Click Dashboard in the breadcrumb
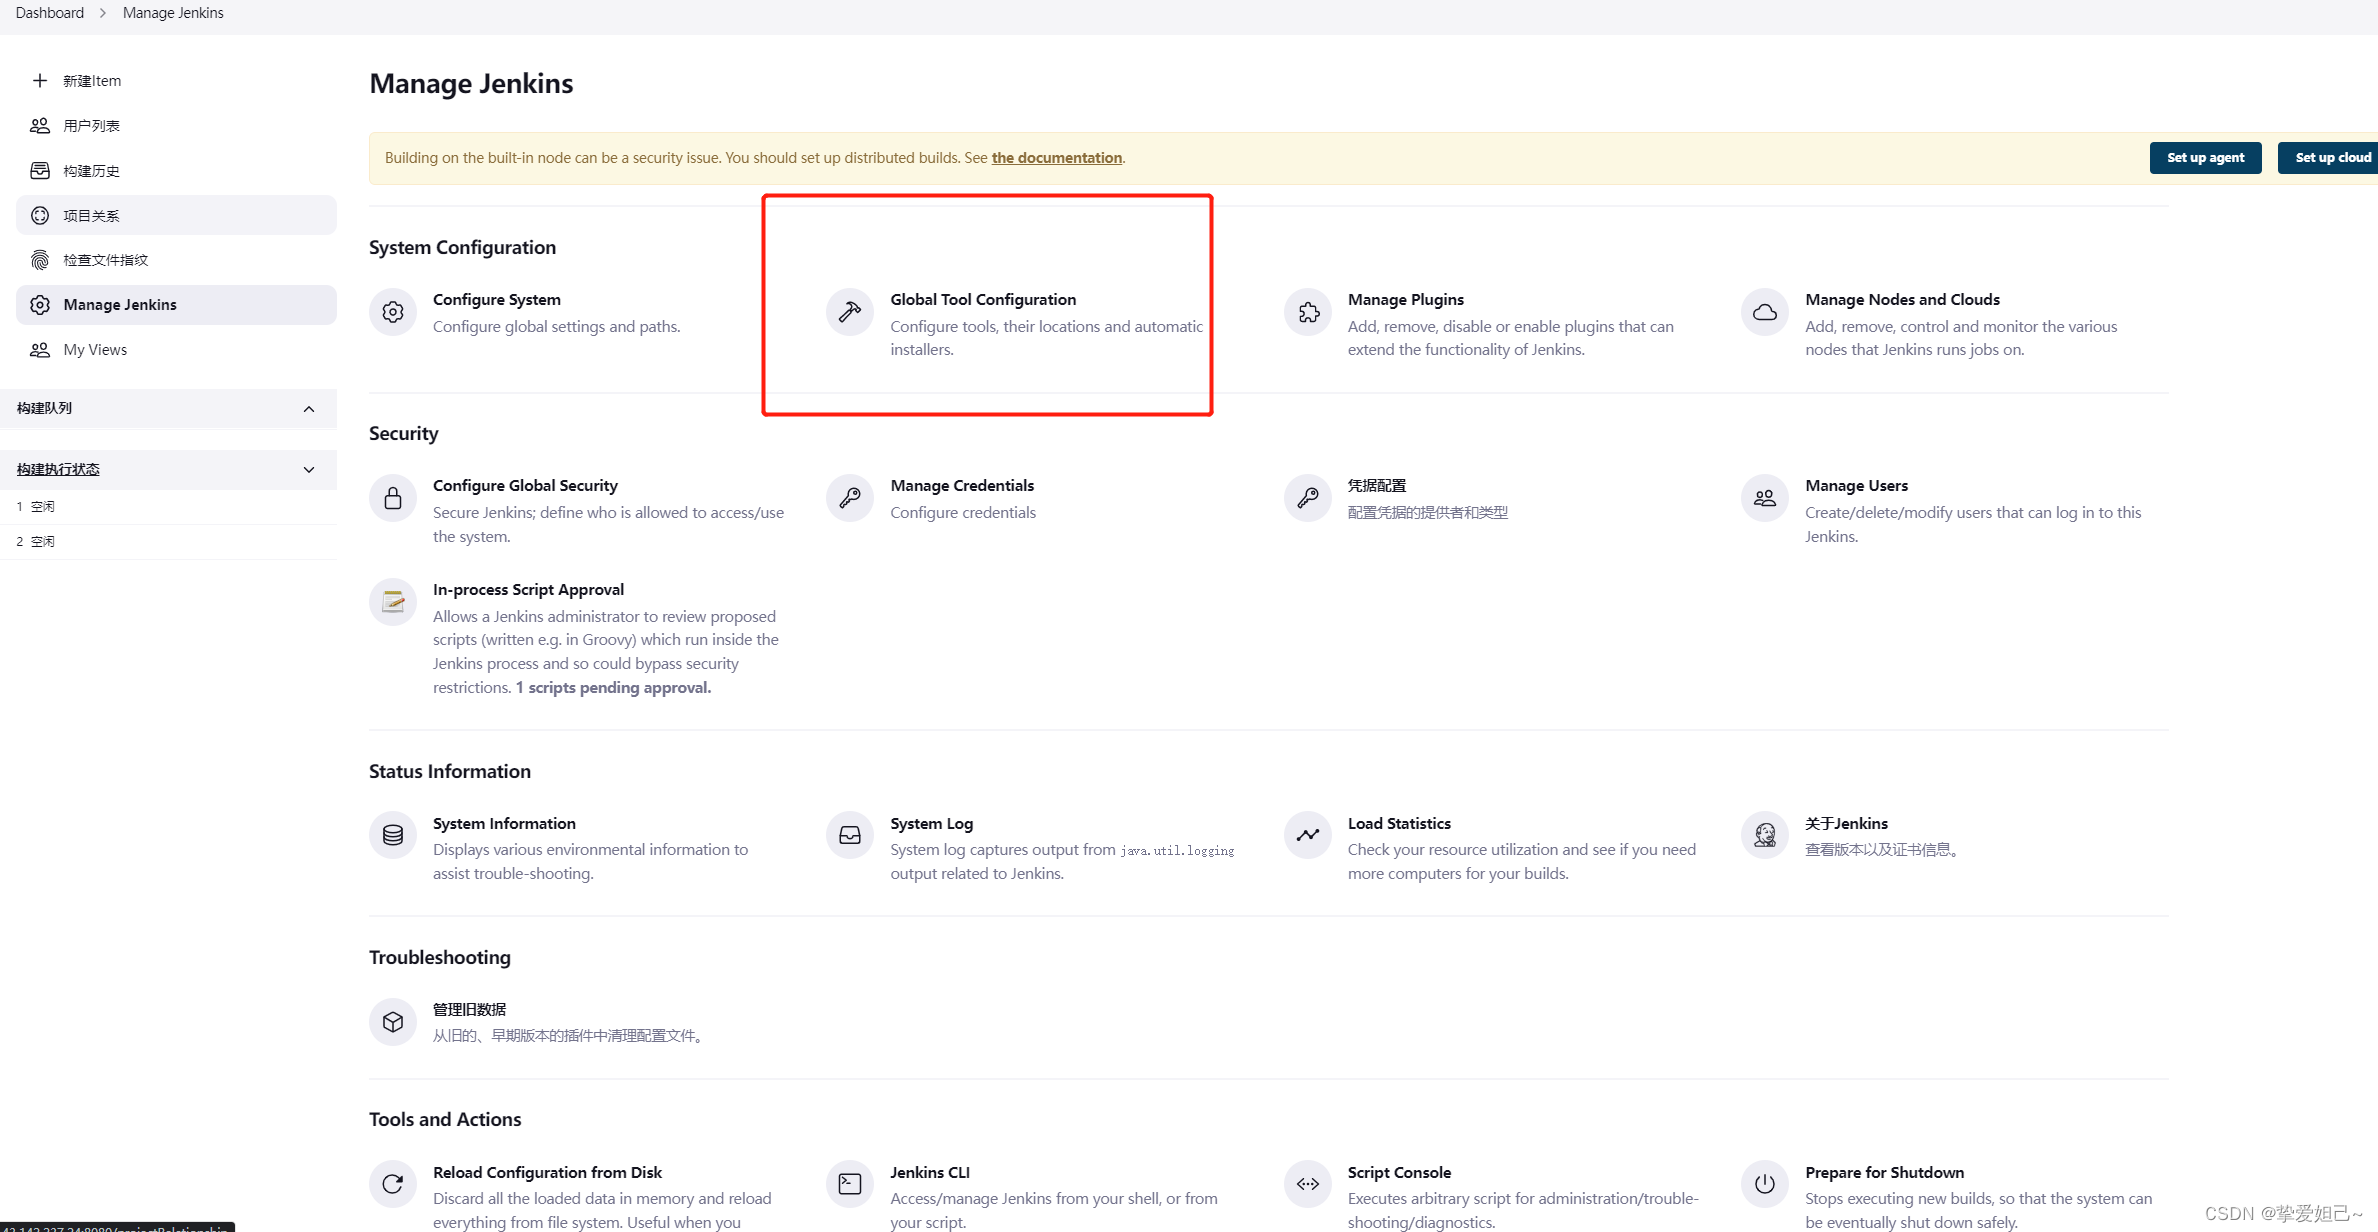2378x1232 pixels. point(50,13)
